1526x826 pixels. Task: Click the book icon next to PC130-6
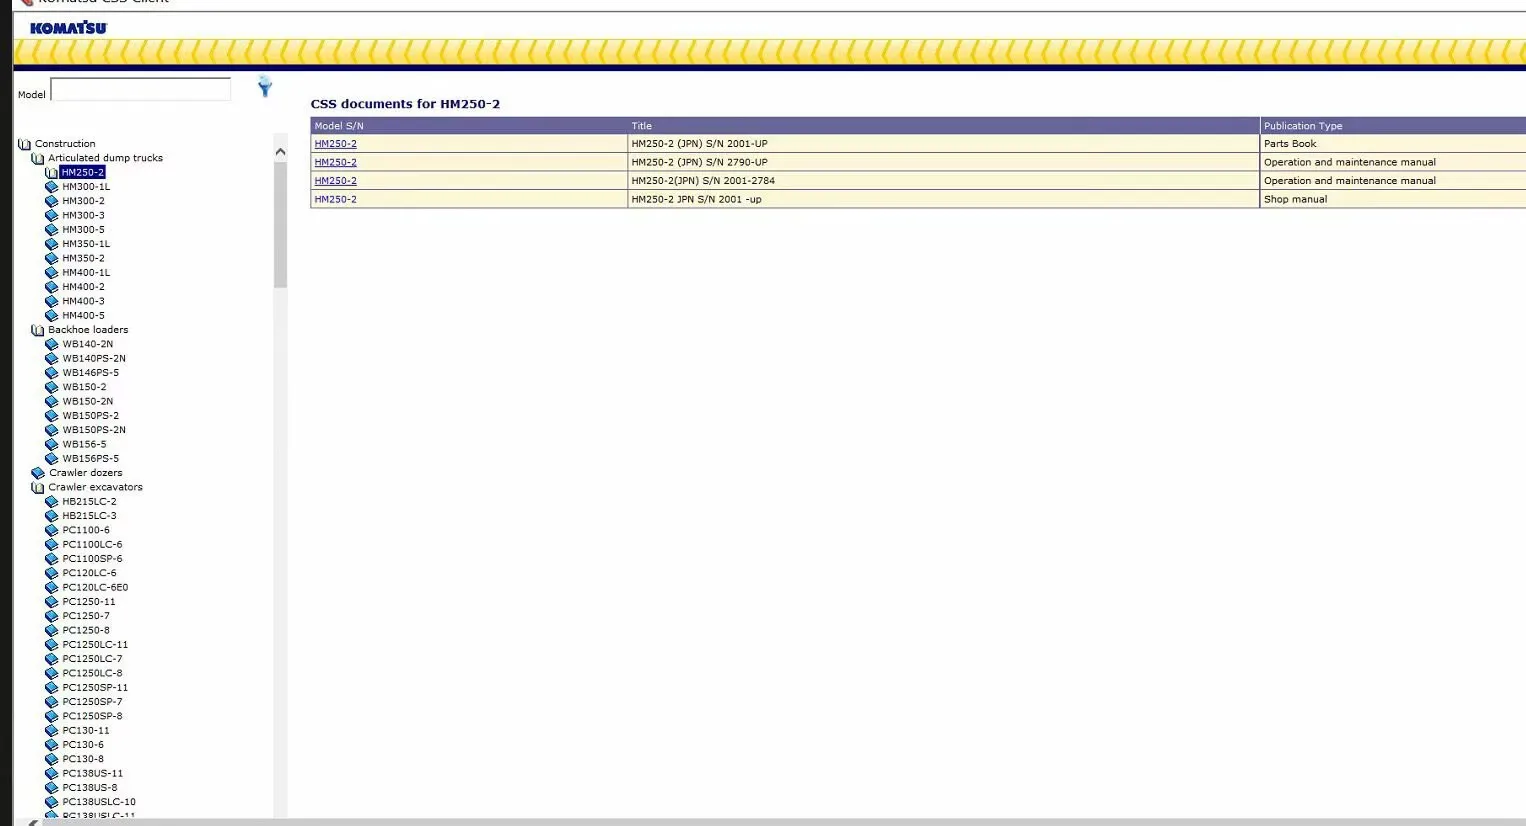52,745
